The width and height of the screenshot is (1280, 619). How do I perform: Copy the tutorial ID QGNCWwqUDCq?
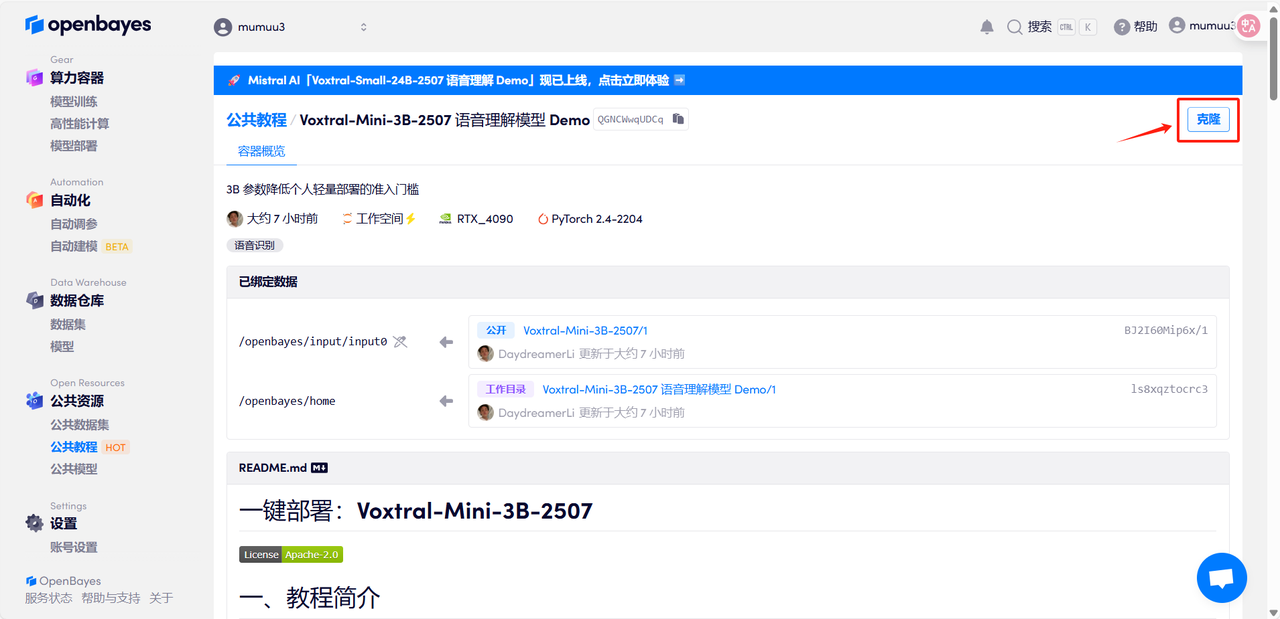[678, 119]
